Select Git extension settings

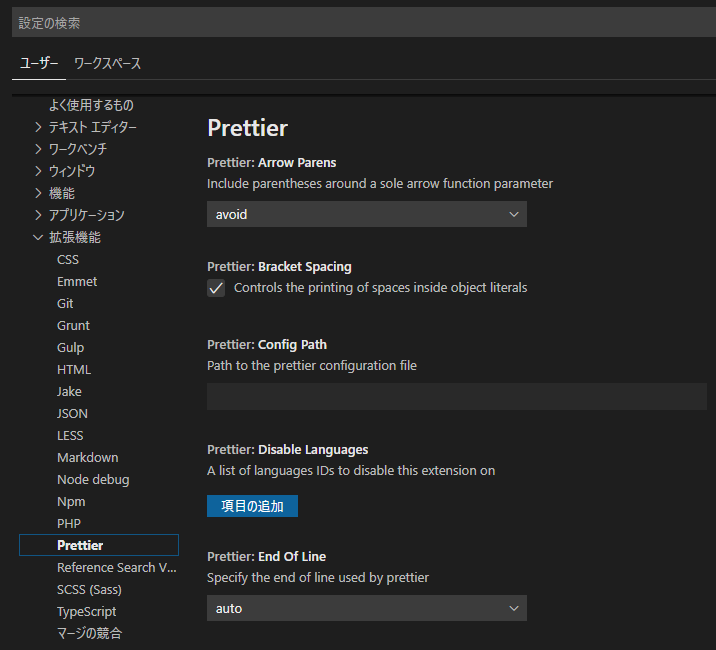[65, 303]
